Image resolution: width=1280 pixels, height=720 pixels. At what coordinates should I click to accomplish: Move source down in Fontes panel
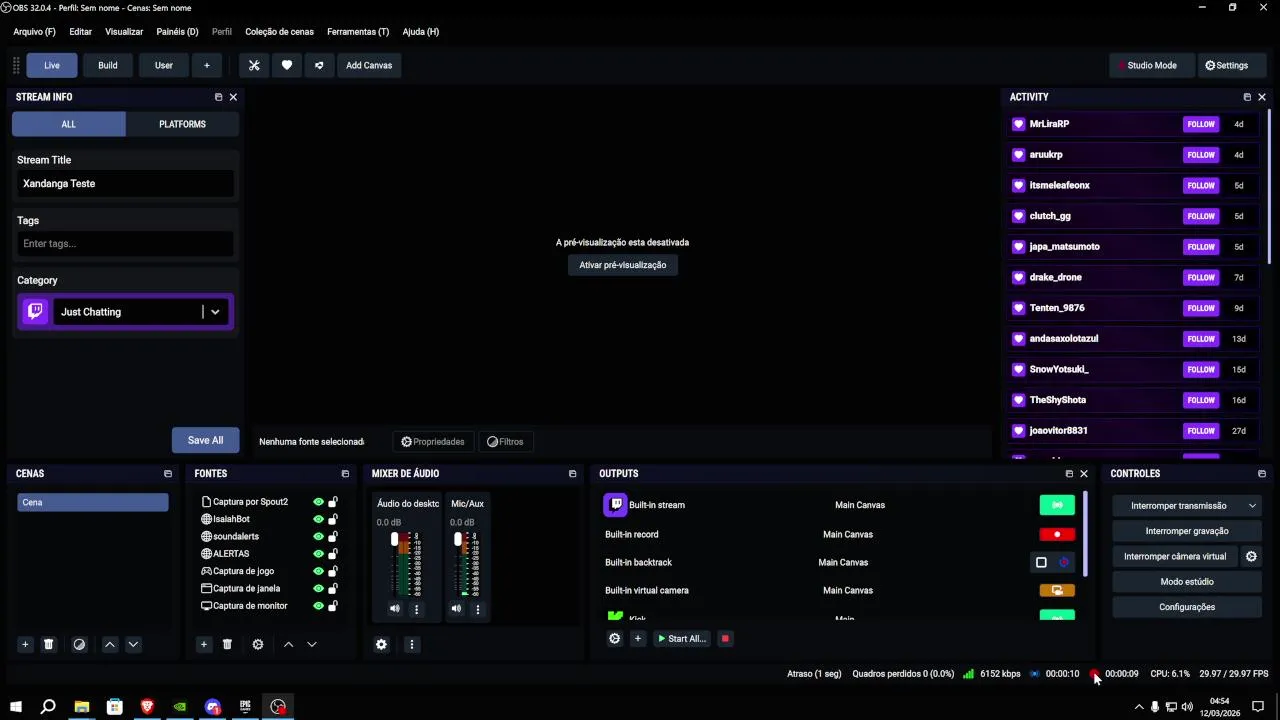tap(312, 645)
